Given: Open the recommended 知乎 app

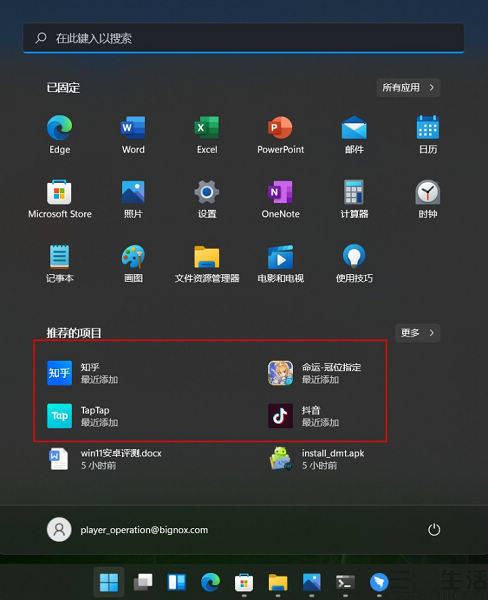Looking at the screenshot, I should point(82,373).
